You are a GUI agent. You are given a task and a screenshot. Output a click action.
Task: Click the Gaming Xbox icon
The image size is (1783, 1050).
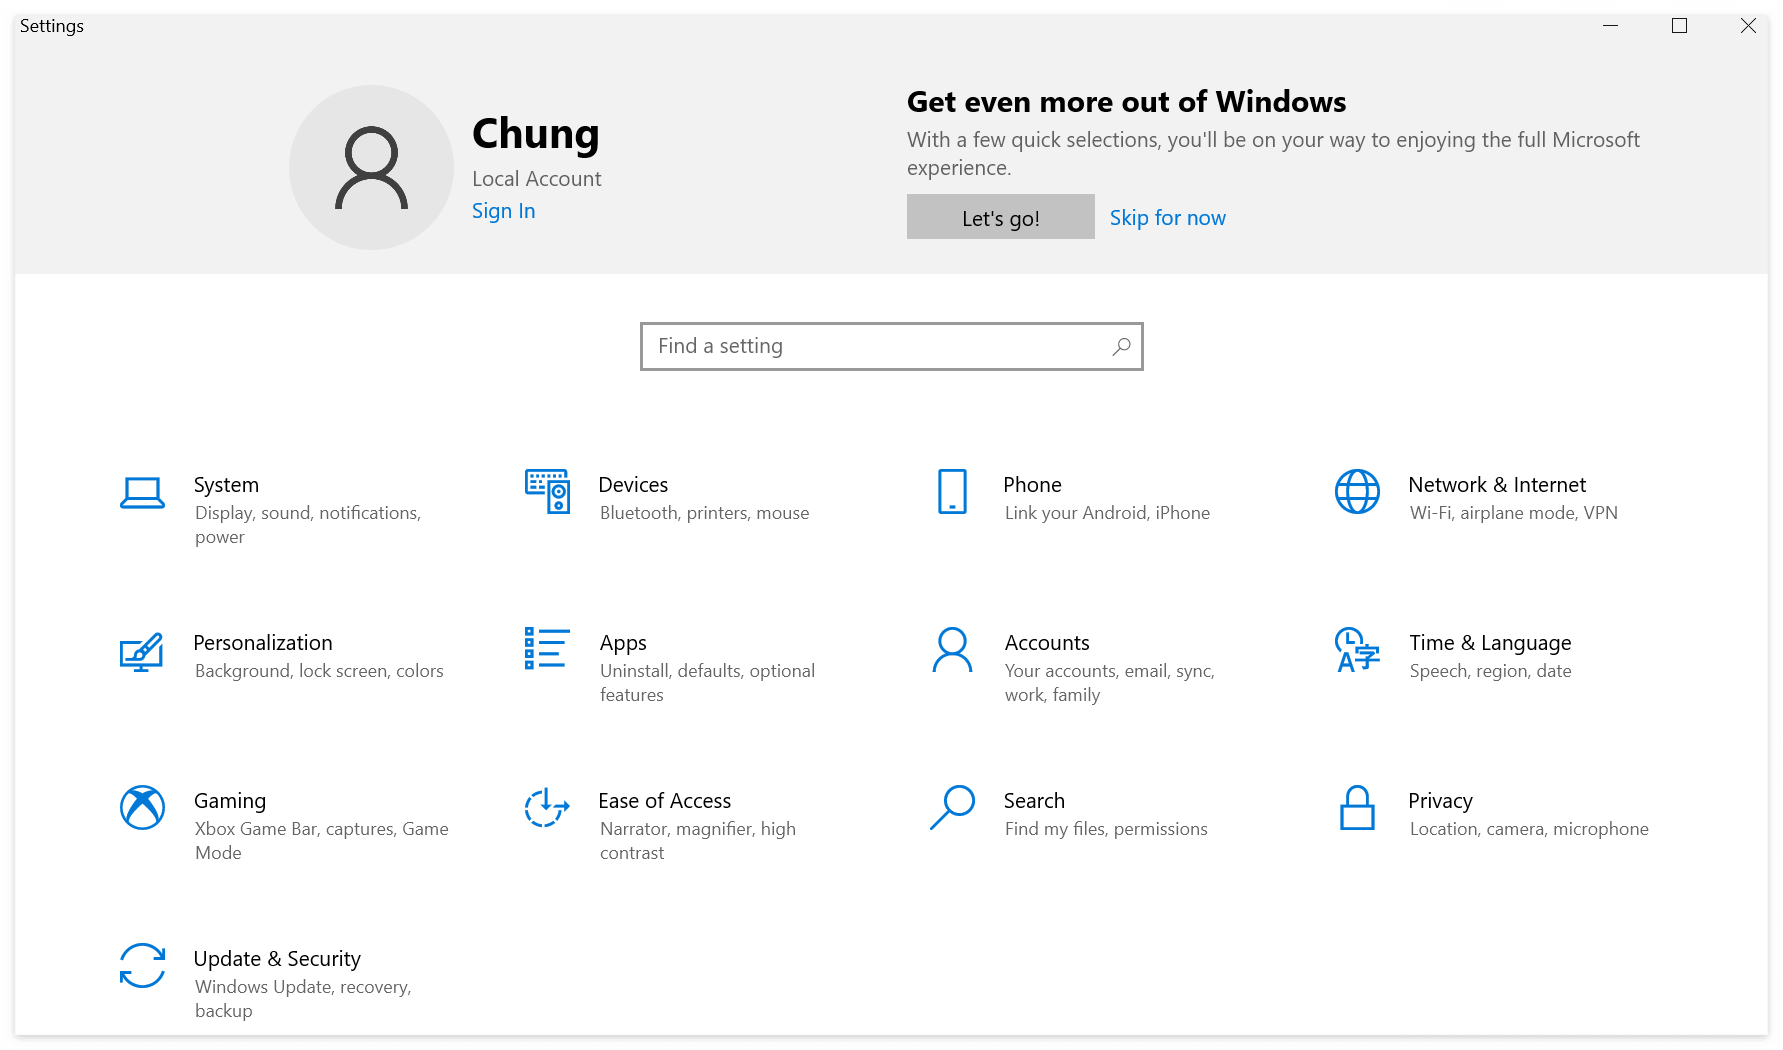point(142,807)
